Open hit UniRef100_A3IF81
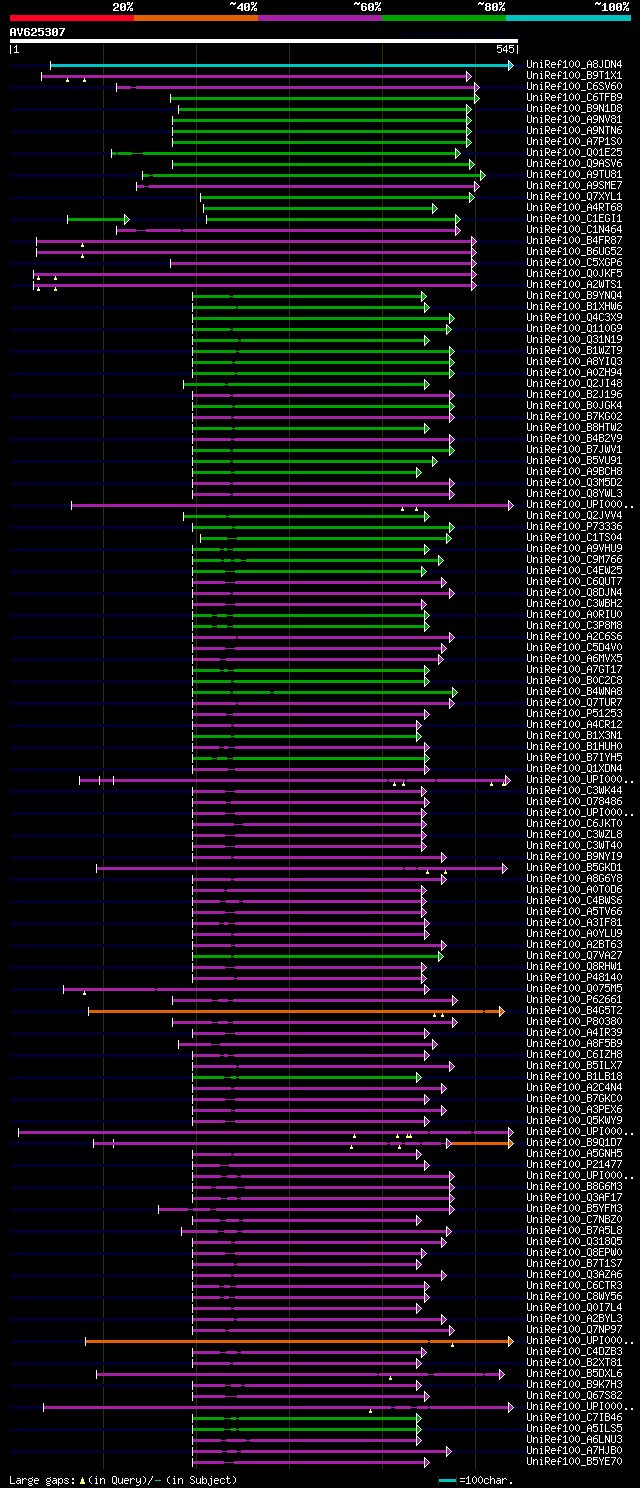This screenshot has height=1488, width=640. (x=574, y=923)
